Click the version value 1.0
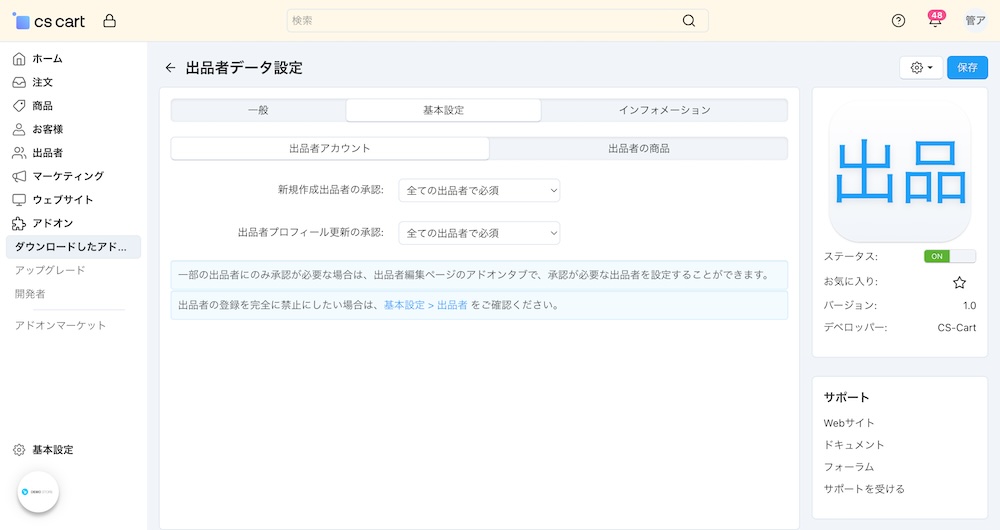Viewport: 1000px width, 530px height. [x=969, y=305]
